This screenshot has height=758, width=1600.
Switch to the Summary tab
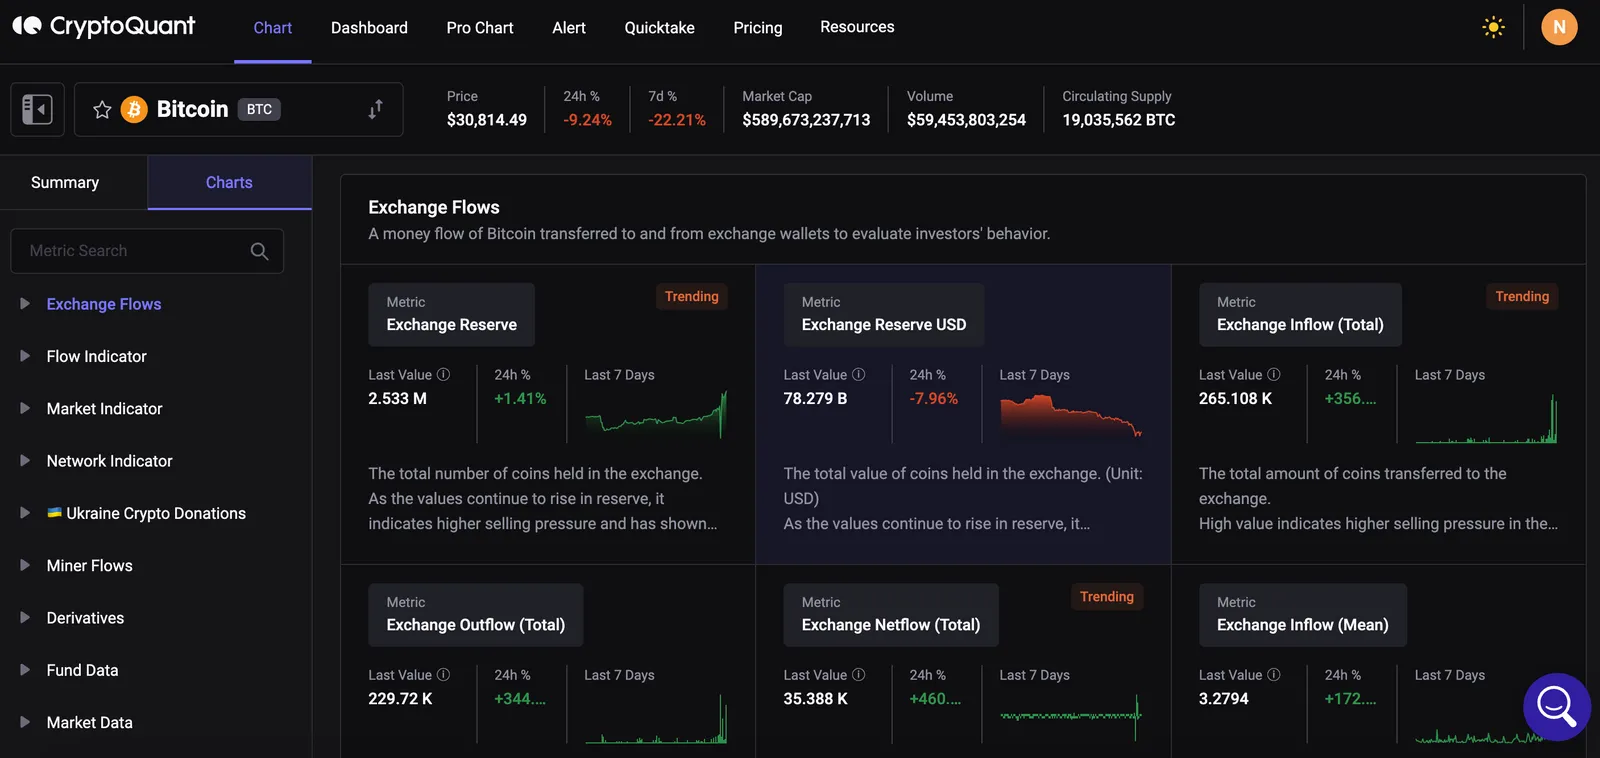tap(65, 182)
